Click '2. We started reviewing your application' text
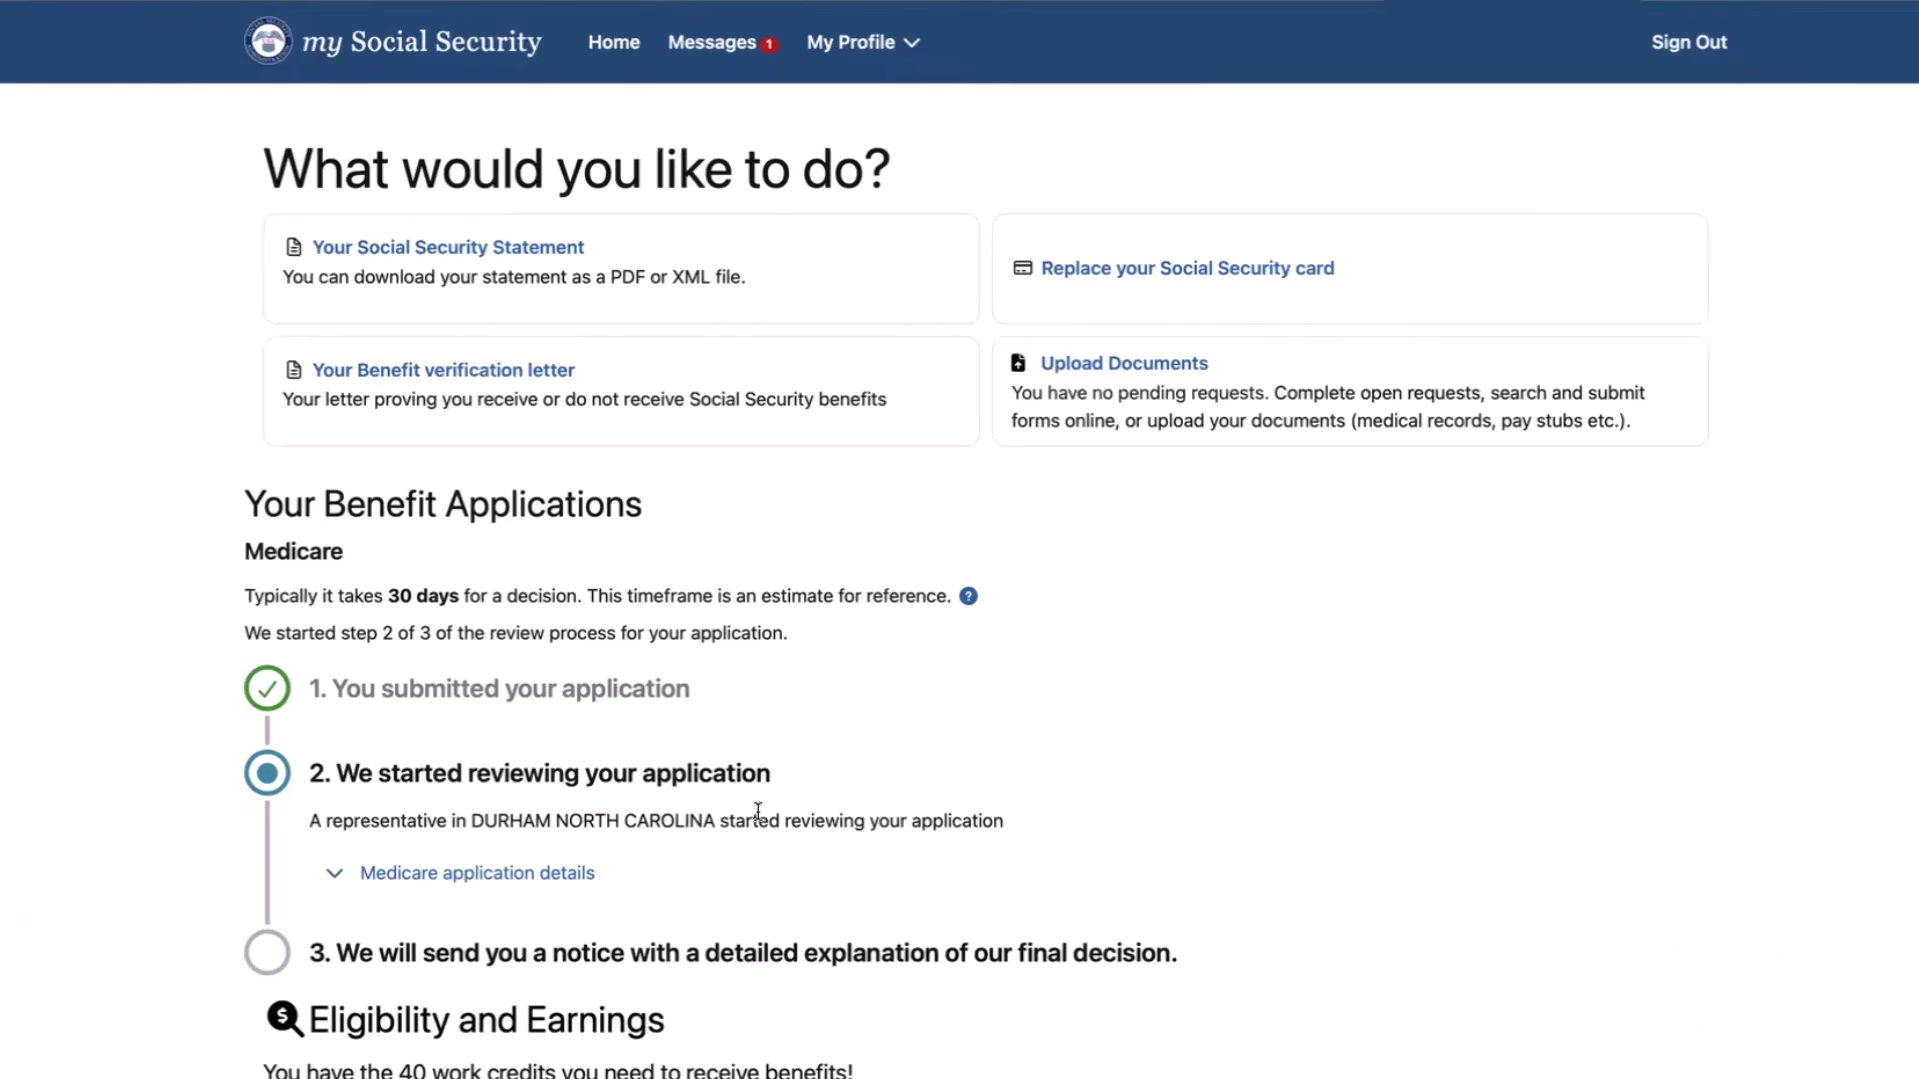1919x1079 pixels. pos(539,773)
